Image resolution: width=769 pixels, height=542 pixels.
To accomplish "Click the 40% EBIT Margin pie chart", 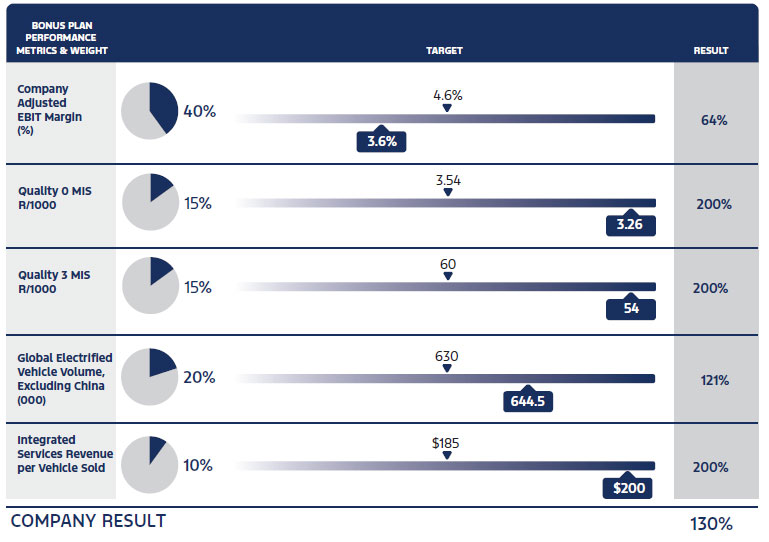I will tap(149, 111).
